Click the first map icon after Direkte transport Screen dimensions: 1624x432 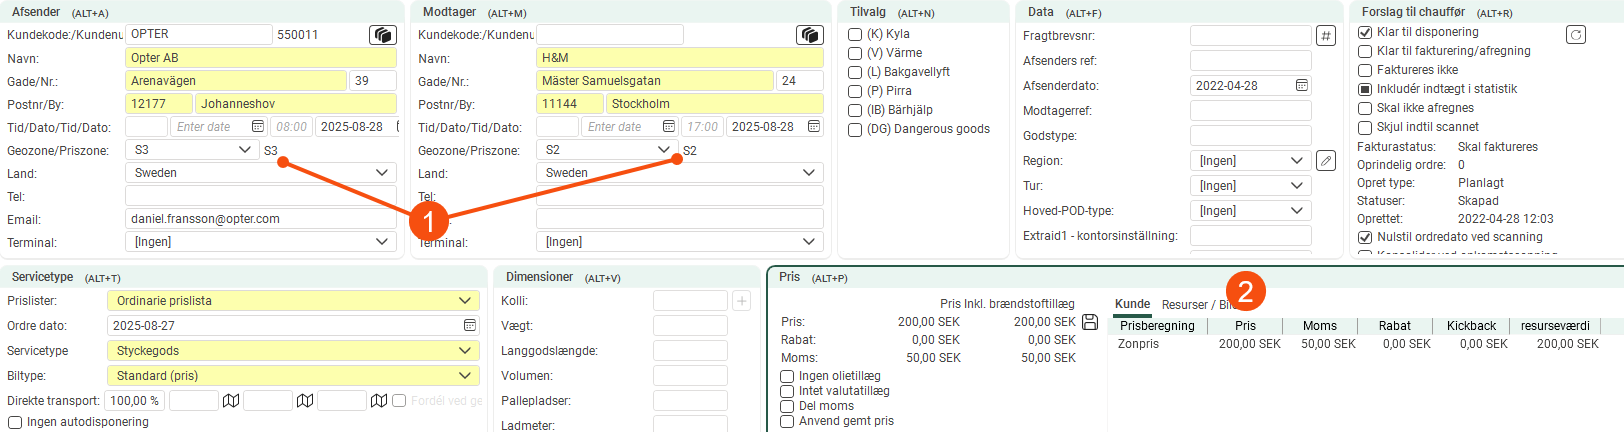click(x=231, y=401)
